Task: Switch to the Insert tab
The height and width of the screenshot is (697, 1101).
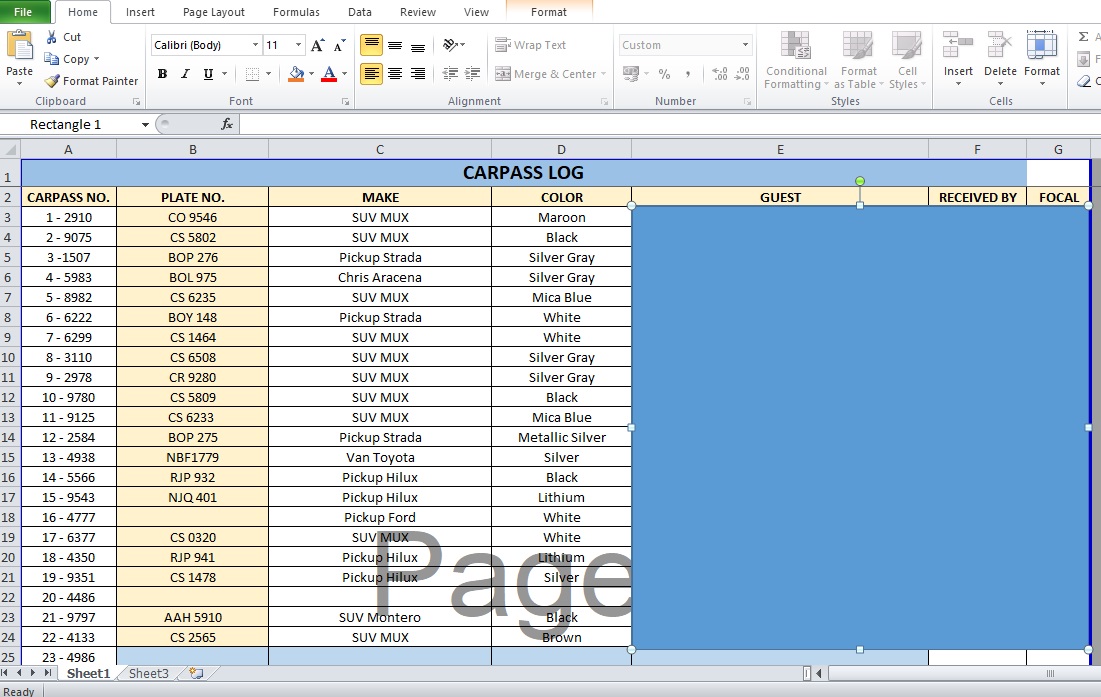Action: [x=140, y=12]
